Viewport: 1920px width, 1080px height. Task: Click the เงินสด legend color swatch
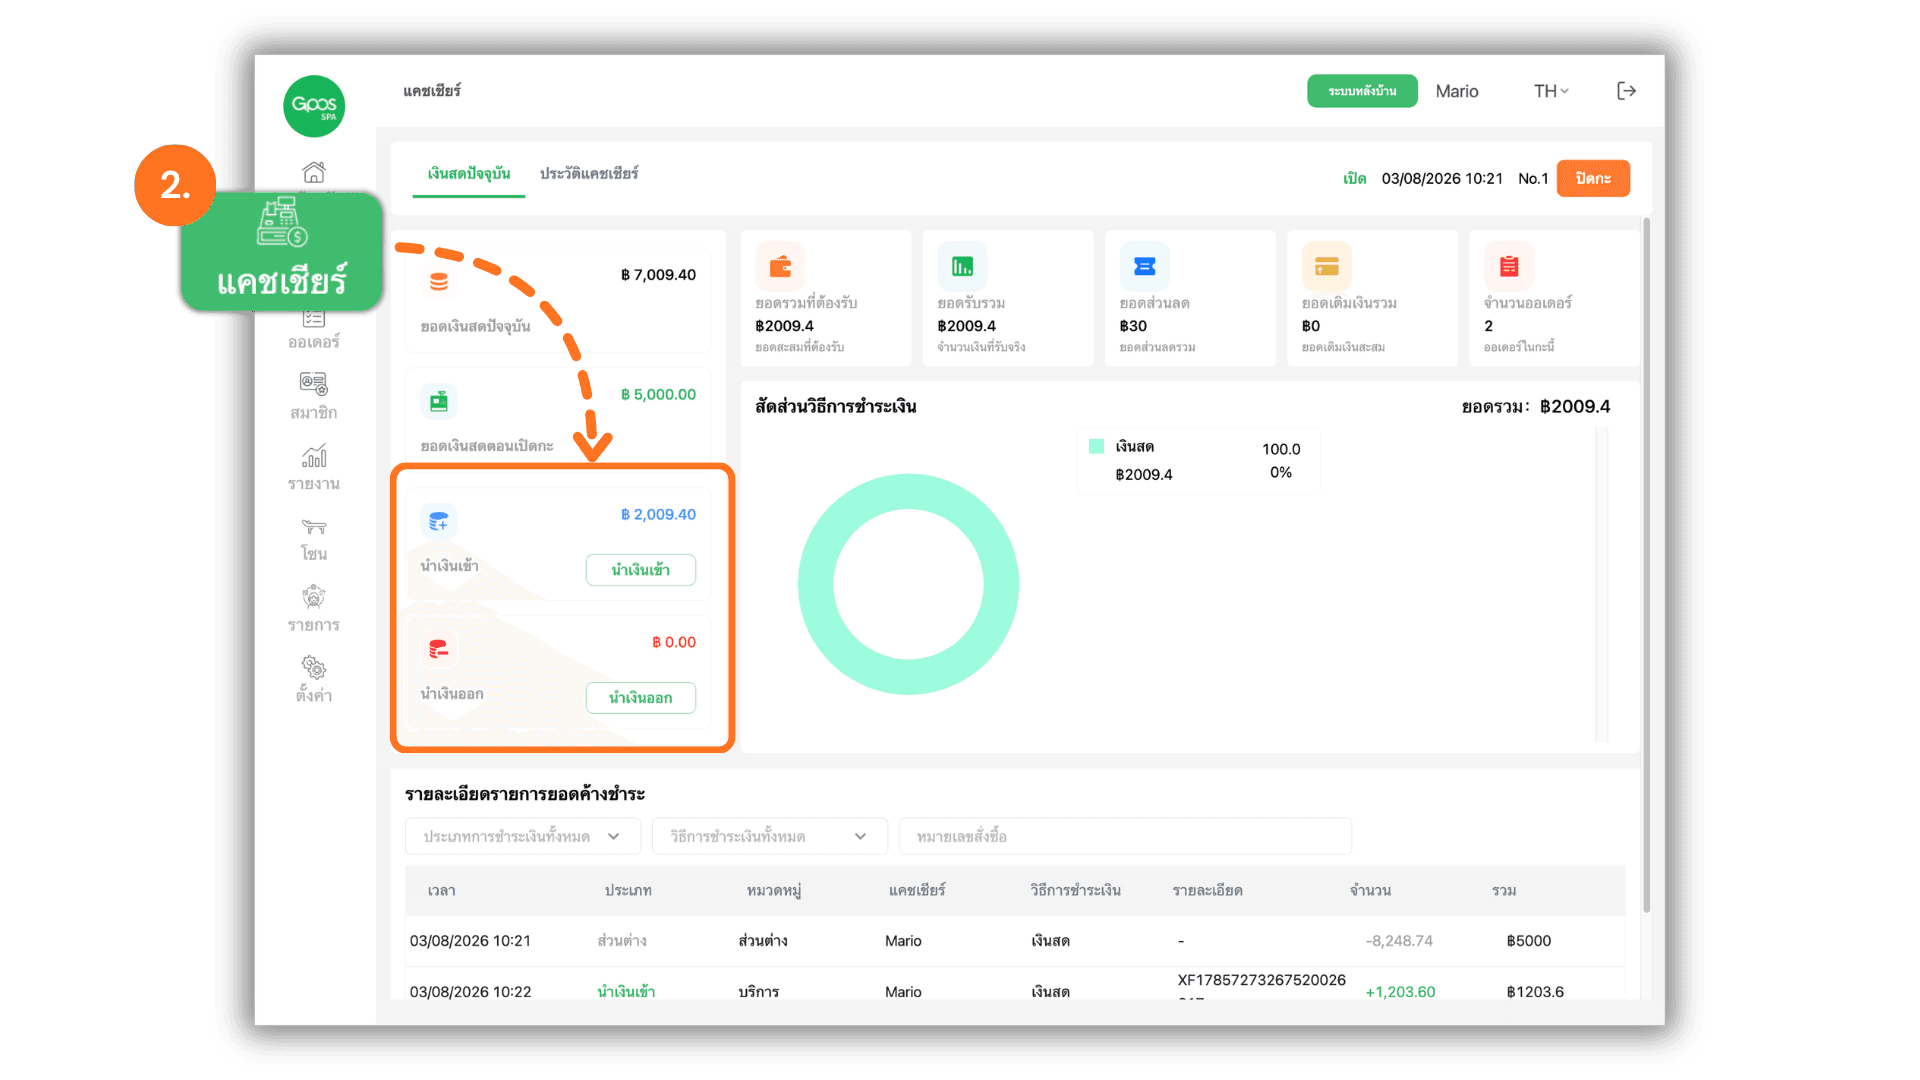coord(1096,446)
